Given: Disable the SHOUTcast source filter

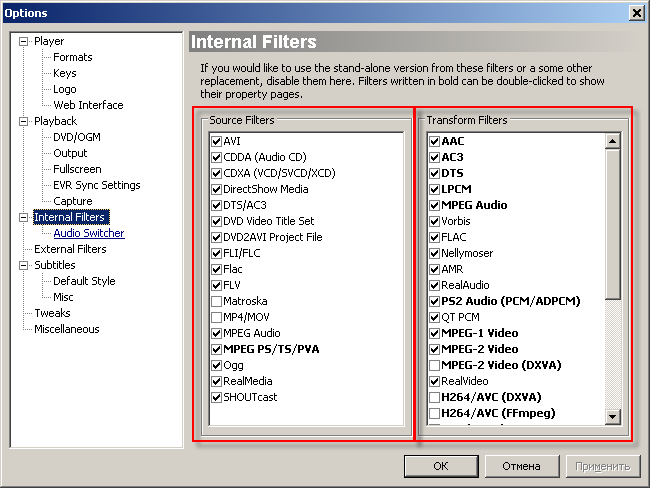Looking at the screenshot, I should pyautogui.click(x=216, y=397).
